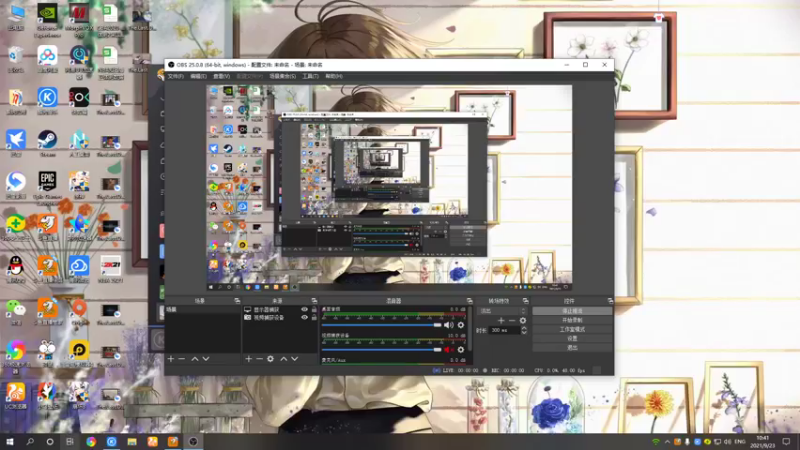Open Task View on the taskbar
Viewport: 800px width, 450px height.
tap(70, 442)
